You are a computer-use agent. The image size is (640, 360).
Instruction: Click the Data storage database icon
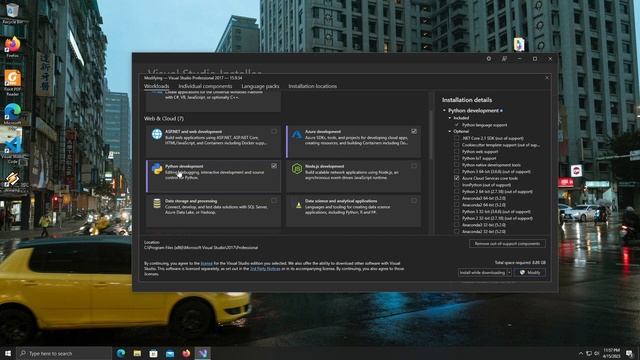(157, 203)
